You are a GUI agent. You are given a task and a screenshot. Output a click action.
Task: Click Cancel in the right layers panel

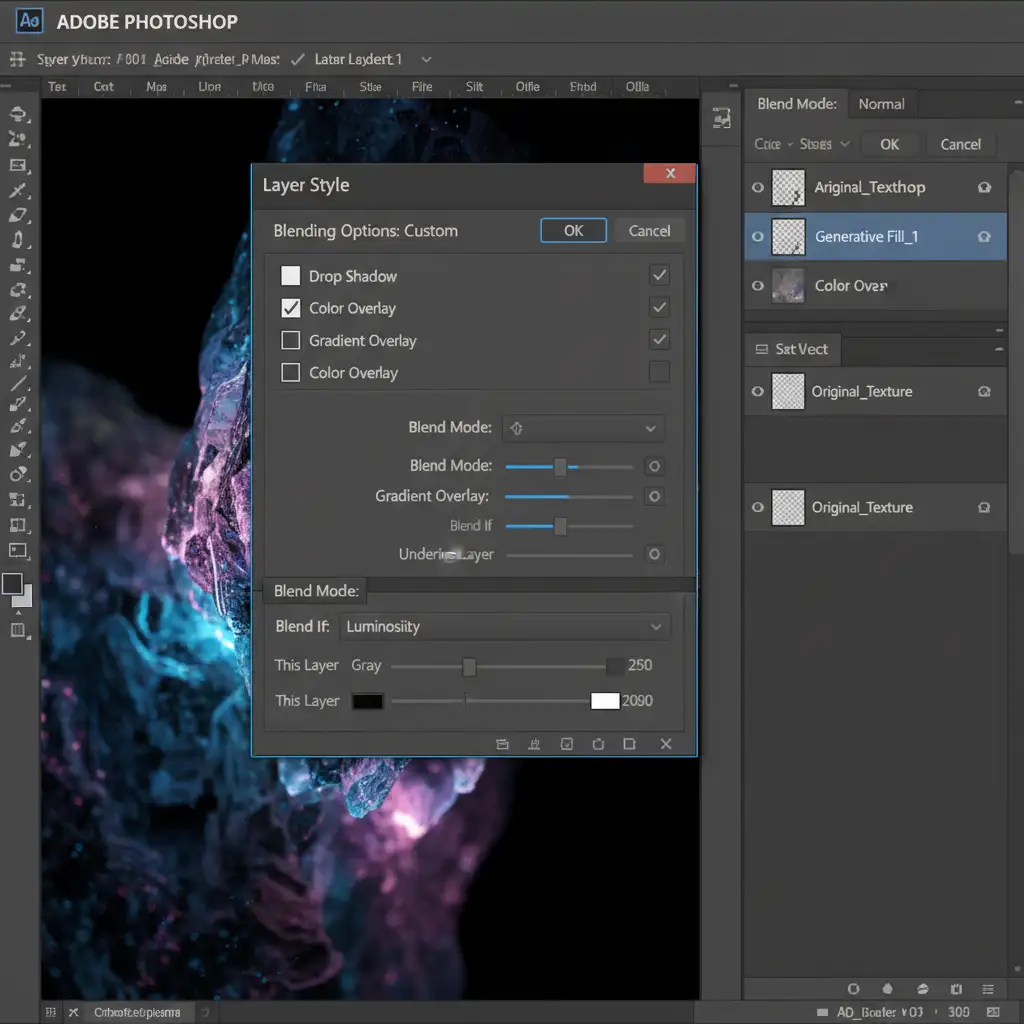tap(960, 144)
